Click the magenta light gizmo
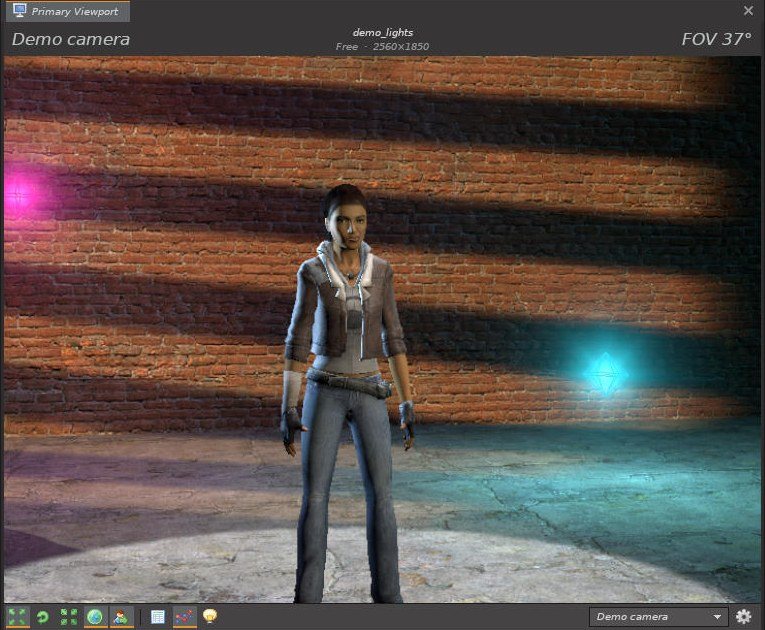The image size is (765, 630). point(20,195)
